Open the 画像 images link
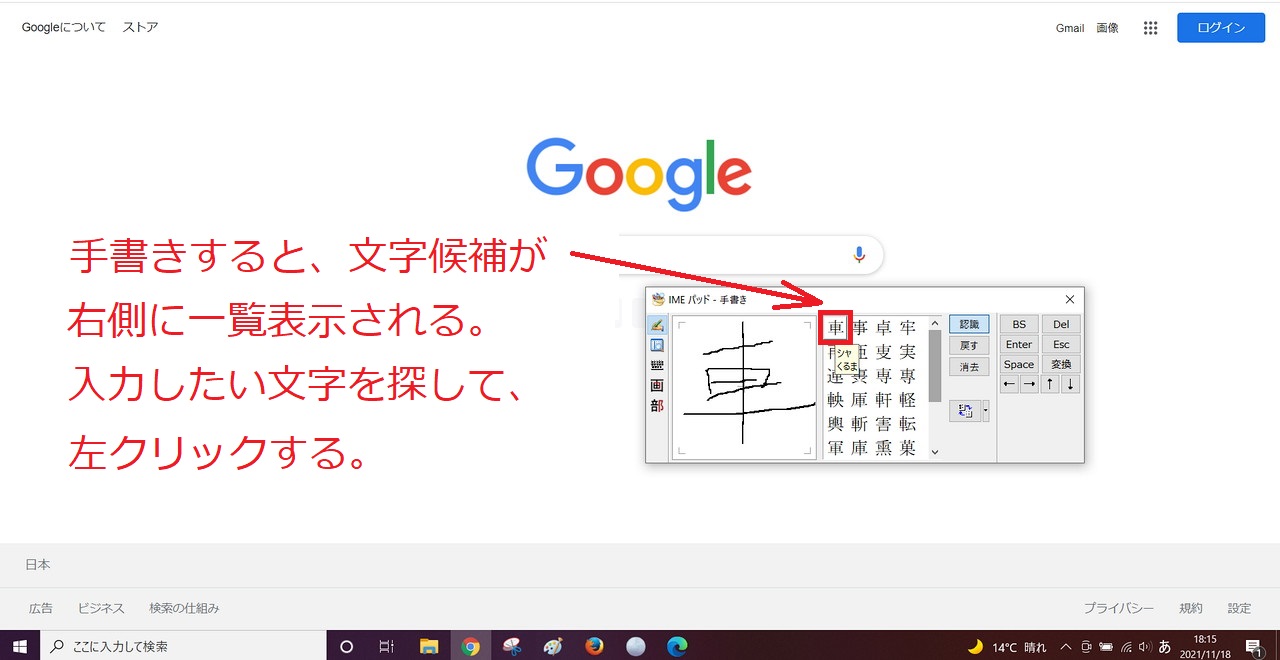The width and height of the screenshot is (1280, 660). (1107, 28)
